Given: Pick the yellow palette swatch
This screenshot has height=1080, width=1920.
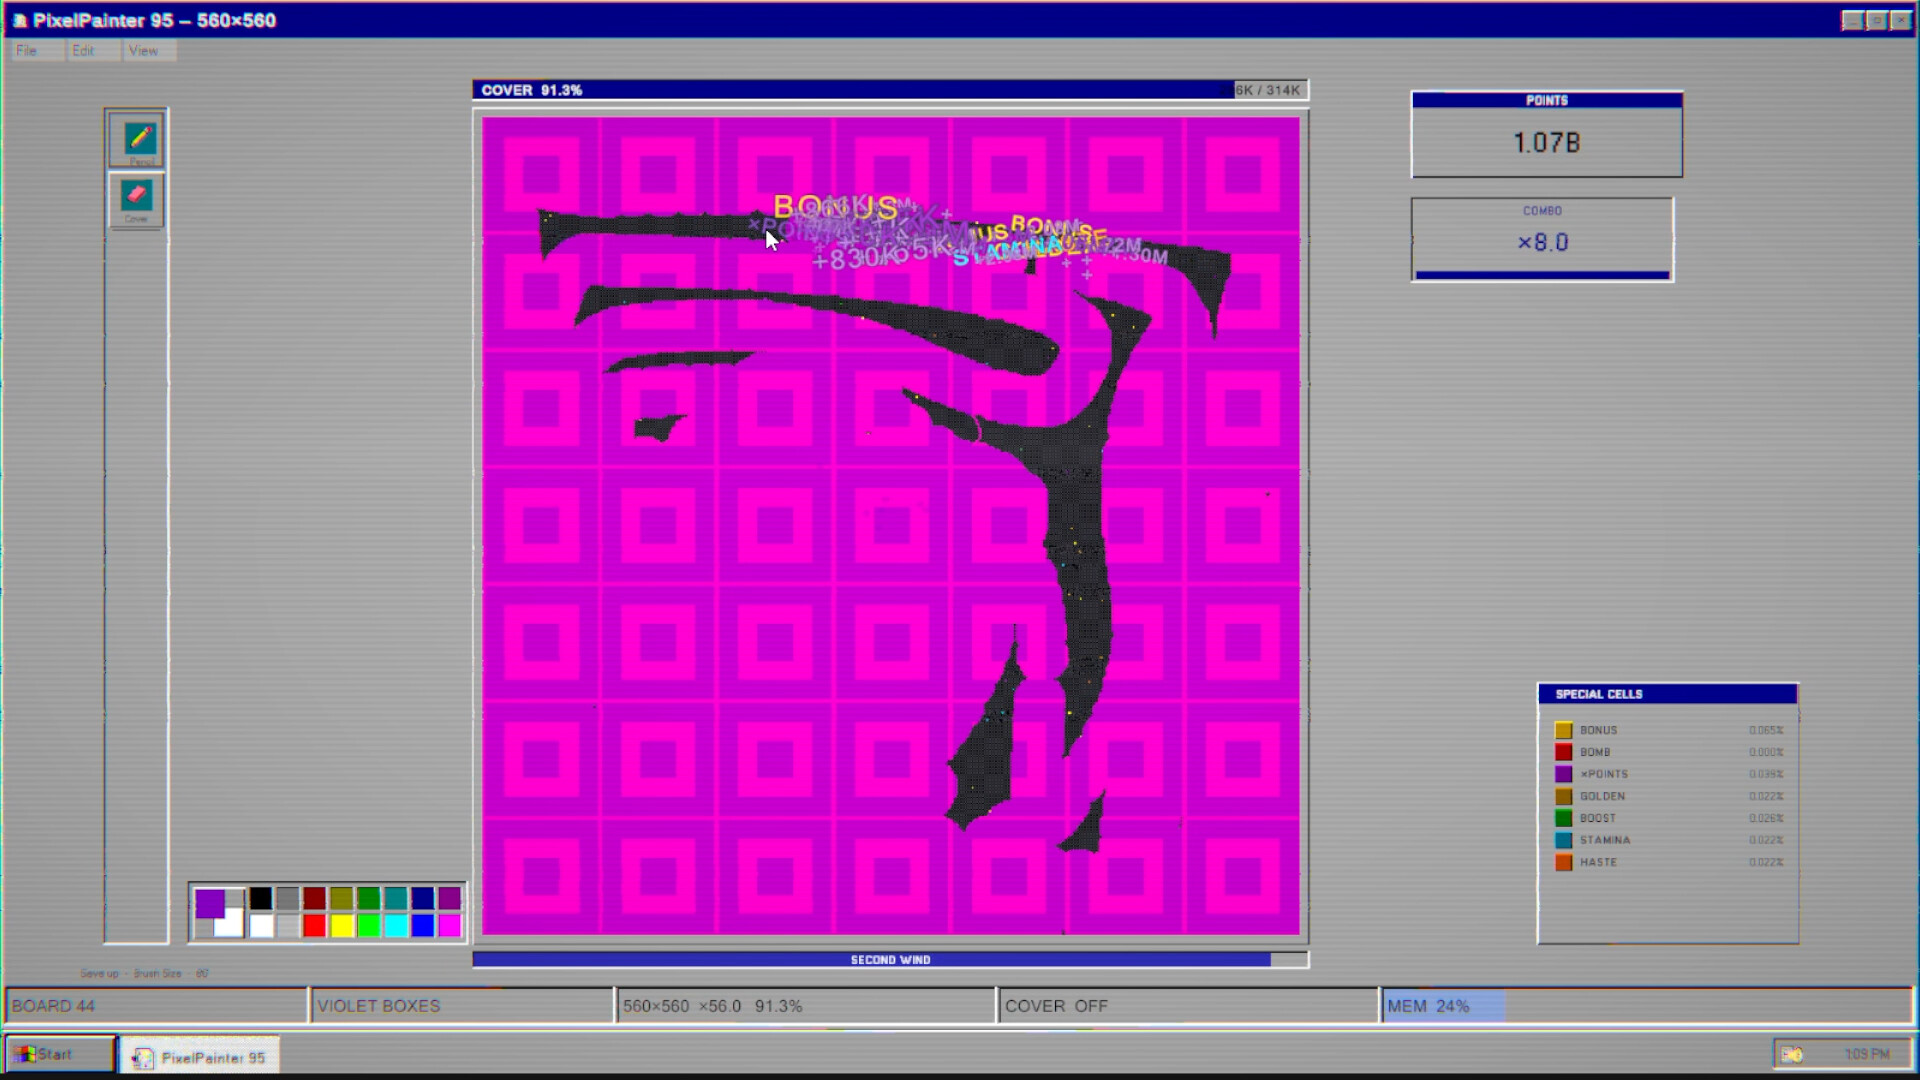Looking at the screenshot, I should tap(342, 926).
